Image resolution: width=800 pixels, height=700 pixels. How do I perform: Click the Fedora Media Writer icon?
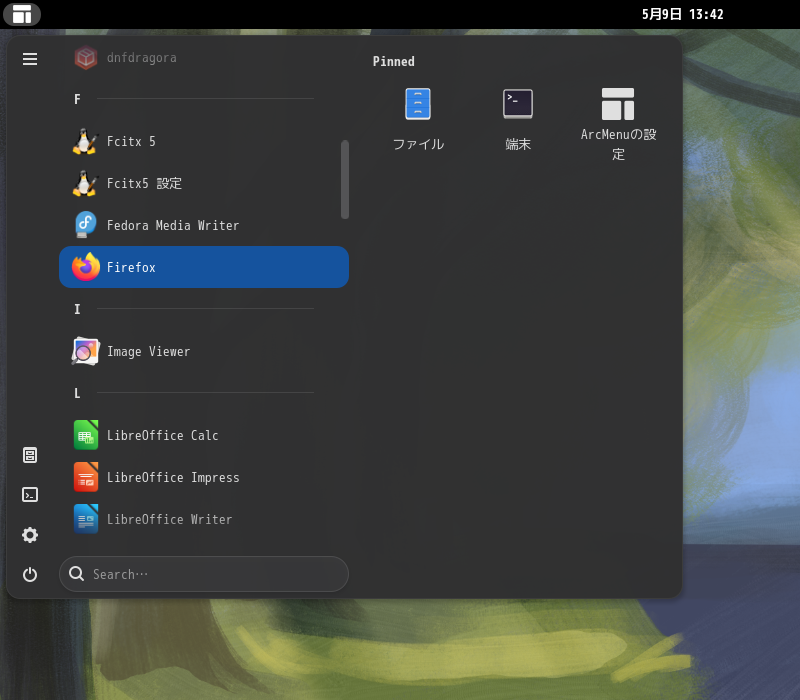pos(86,226)
